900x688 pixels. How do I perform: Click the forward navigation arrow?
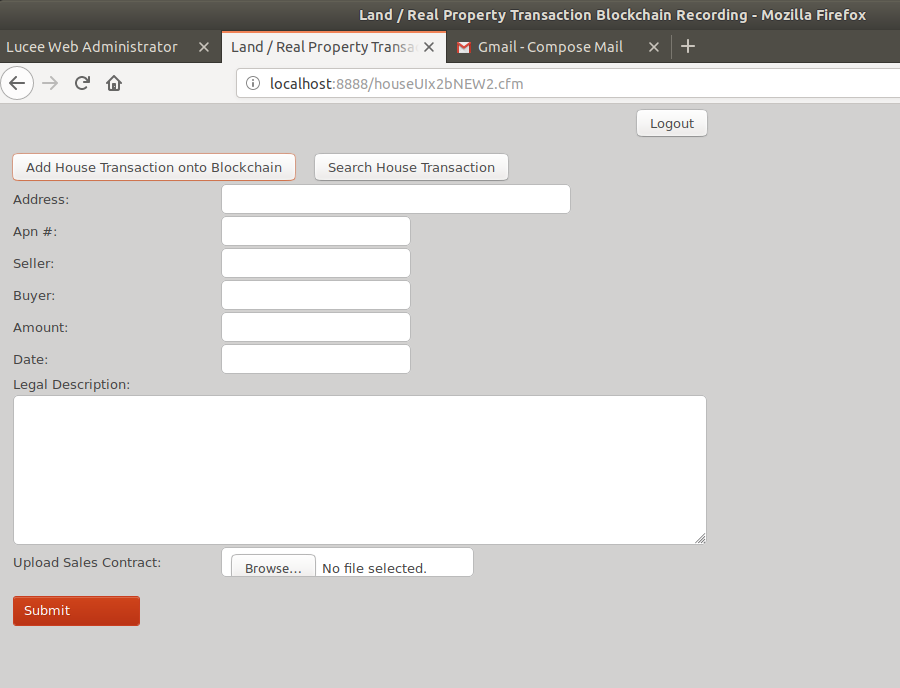point(51,84)
